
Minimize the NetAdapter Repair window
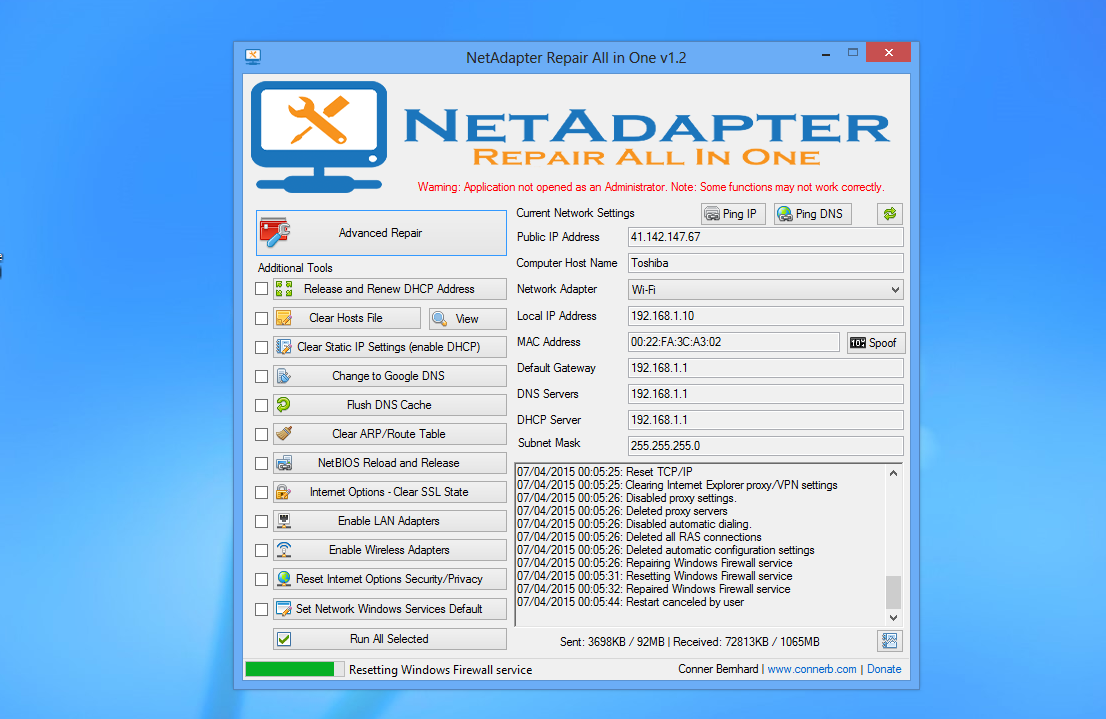pos(825,54)
